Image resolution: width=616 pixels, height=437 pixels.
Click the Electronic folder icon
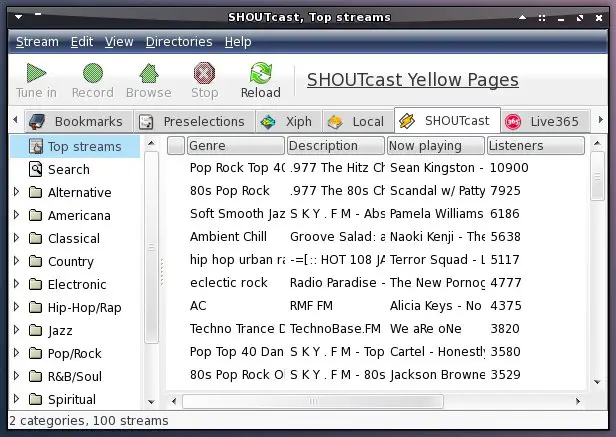[x=36, y=284]
